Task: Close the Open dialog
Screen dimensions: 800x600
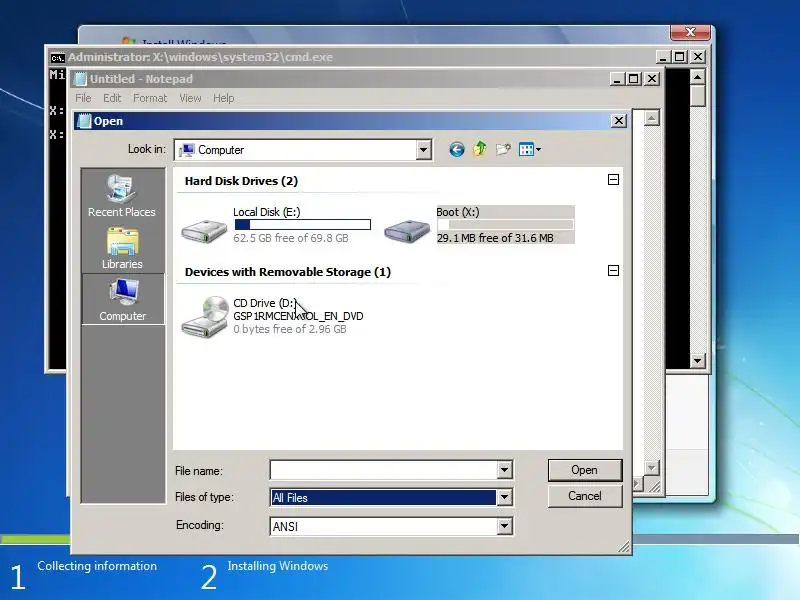Action: 619,121
